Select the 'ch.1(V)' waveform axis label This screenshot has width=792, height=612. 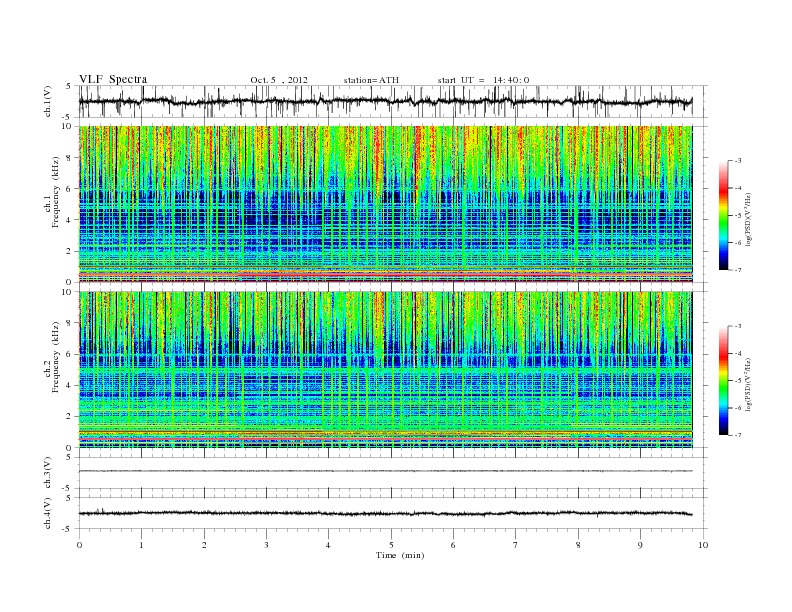coord(48,101)
